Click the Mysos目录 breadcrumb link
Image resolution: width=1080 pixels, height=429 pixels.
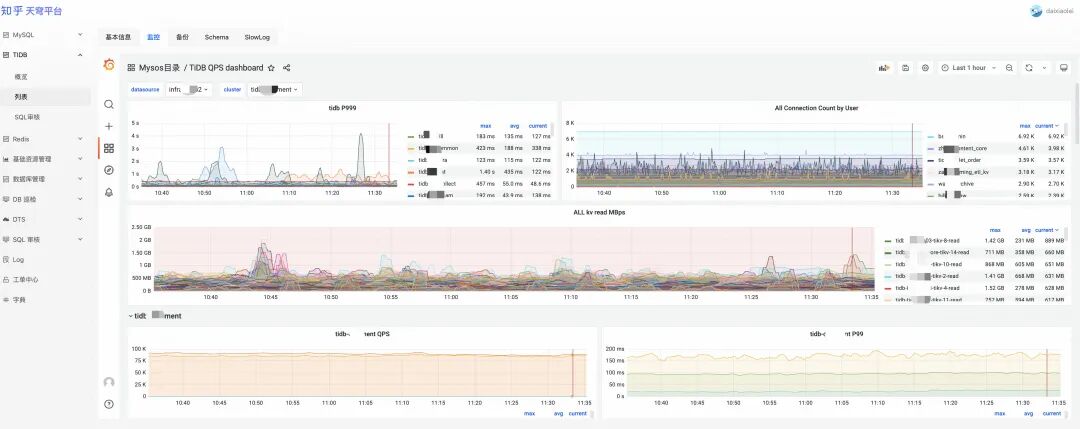[159, 68]
